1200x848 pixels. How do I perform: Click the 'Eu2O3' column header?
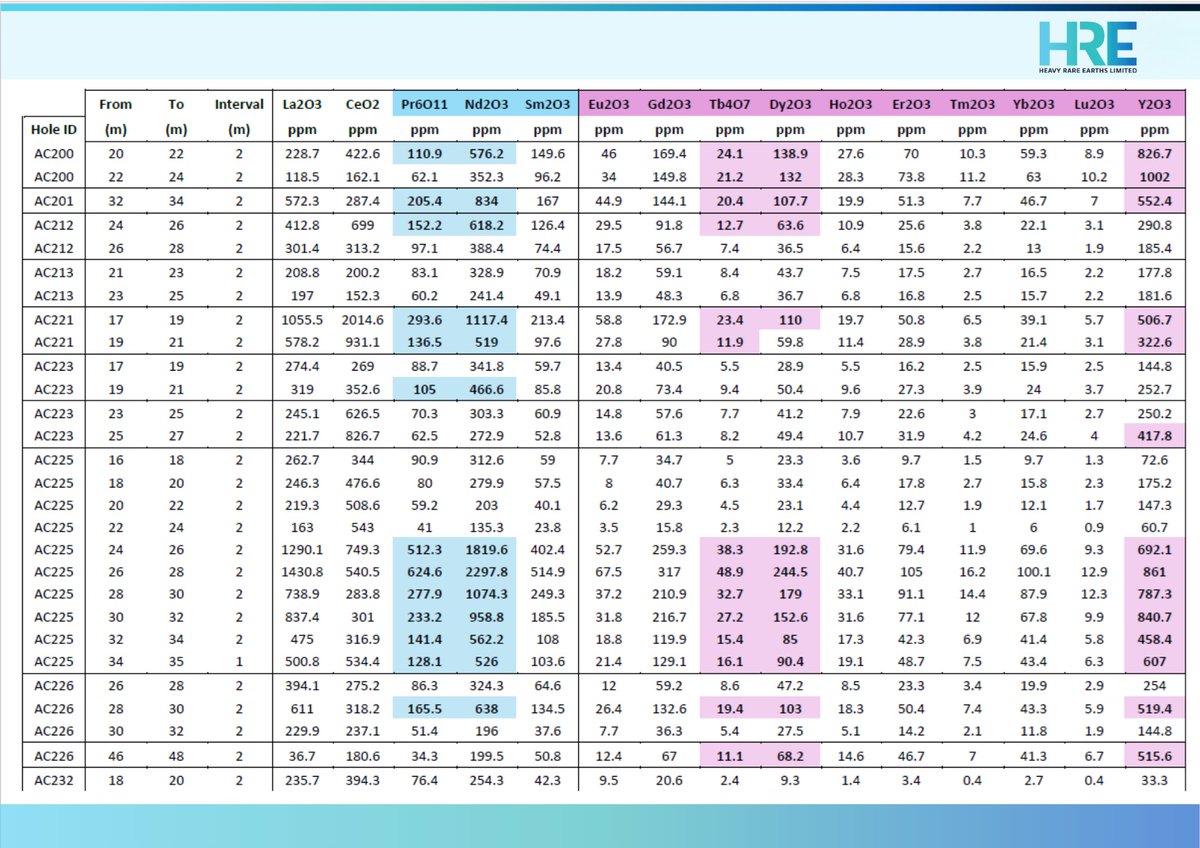pyautogui.click(x=609, y=104)
